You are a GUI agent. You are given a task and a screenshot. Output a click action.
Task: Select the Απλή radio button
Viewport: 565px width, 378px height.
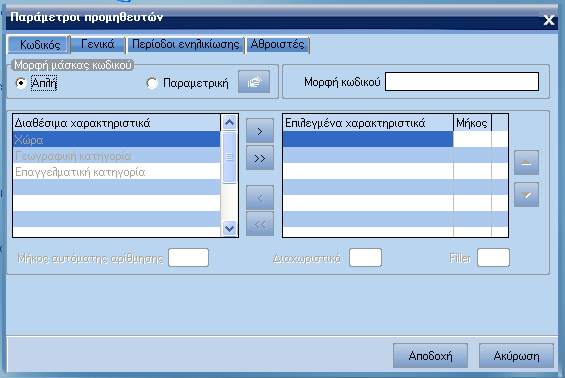(21, 83)
